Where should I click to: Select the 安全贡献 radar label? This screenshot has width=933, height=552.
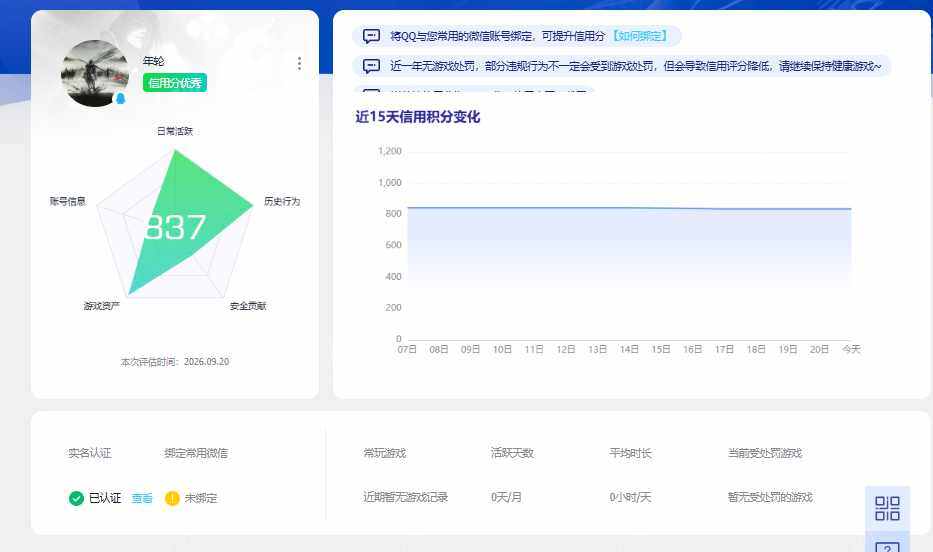click(x=248, y=306)
